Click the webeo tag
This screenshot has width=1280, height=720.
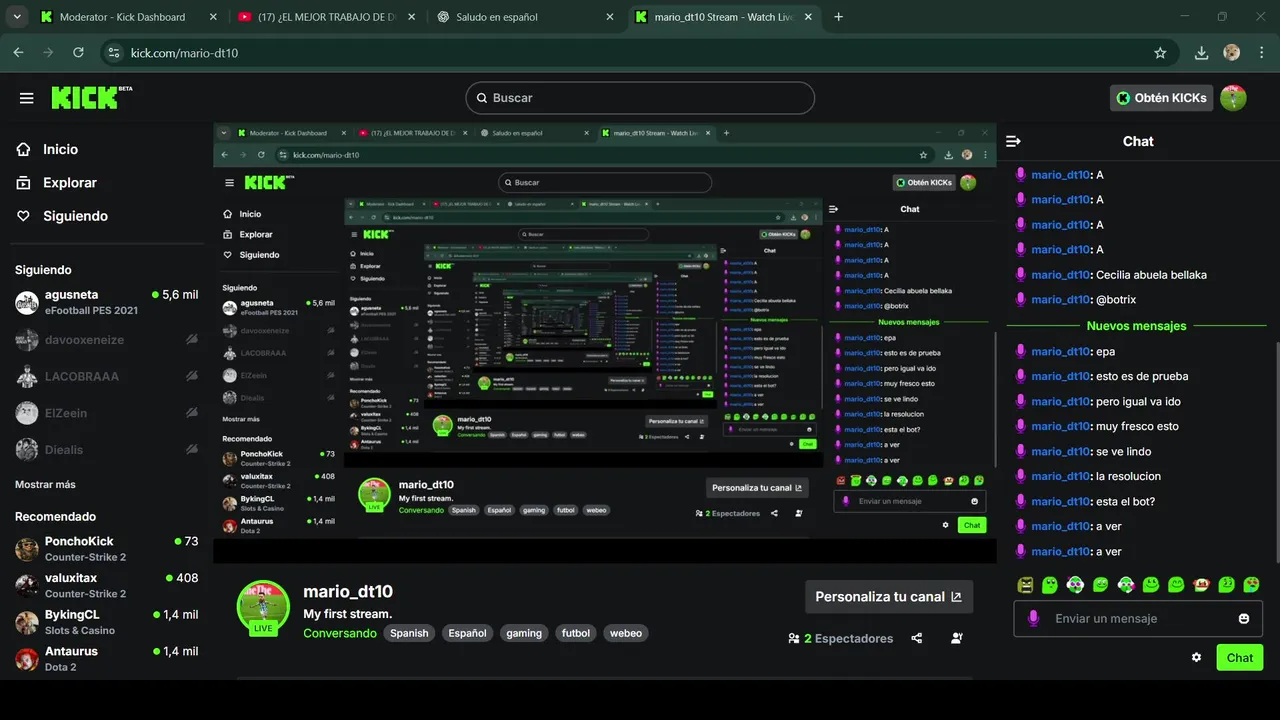click(625, 633)
